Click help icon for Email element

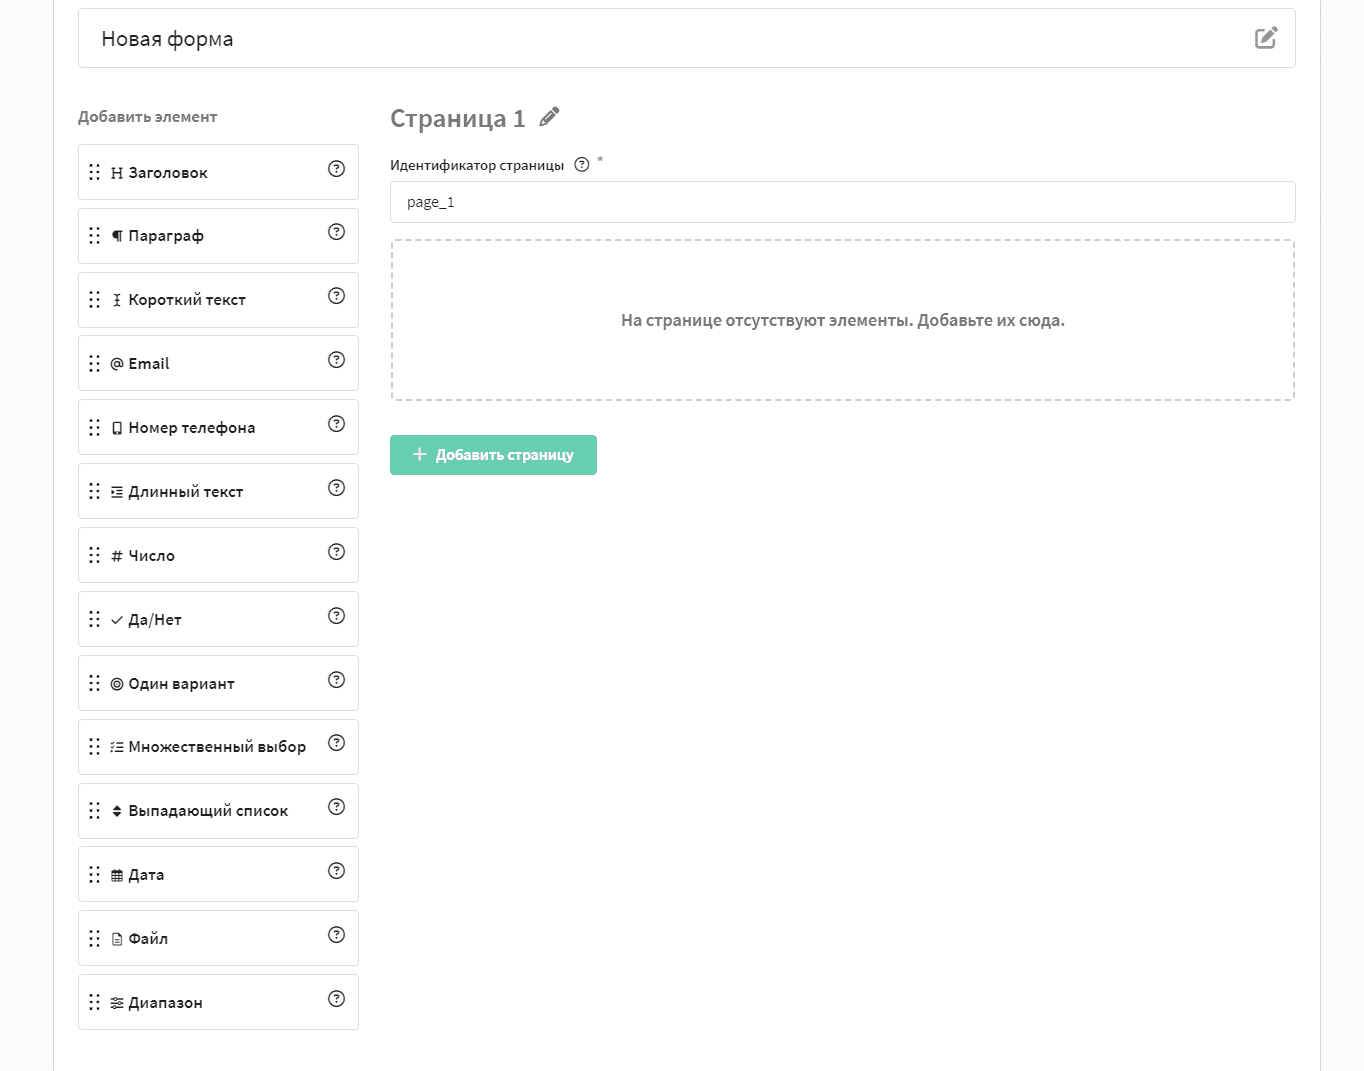point(337,360)
